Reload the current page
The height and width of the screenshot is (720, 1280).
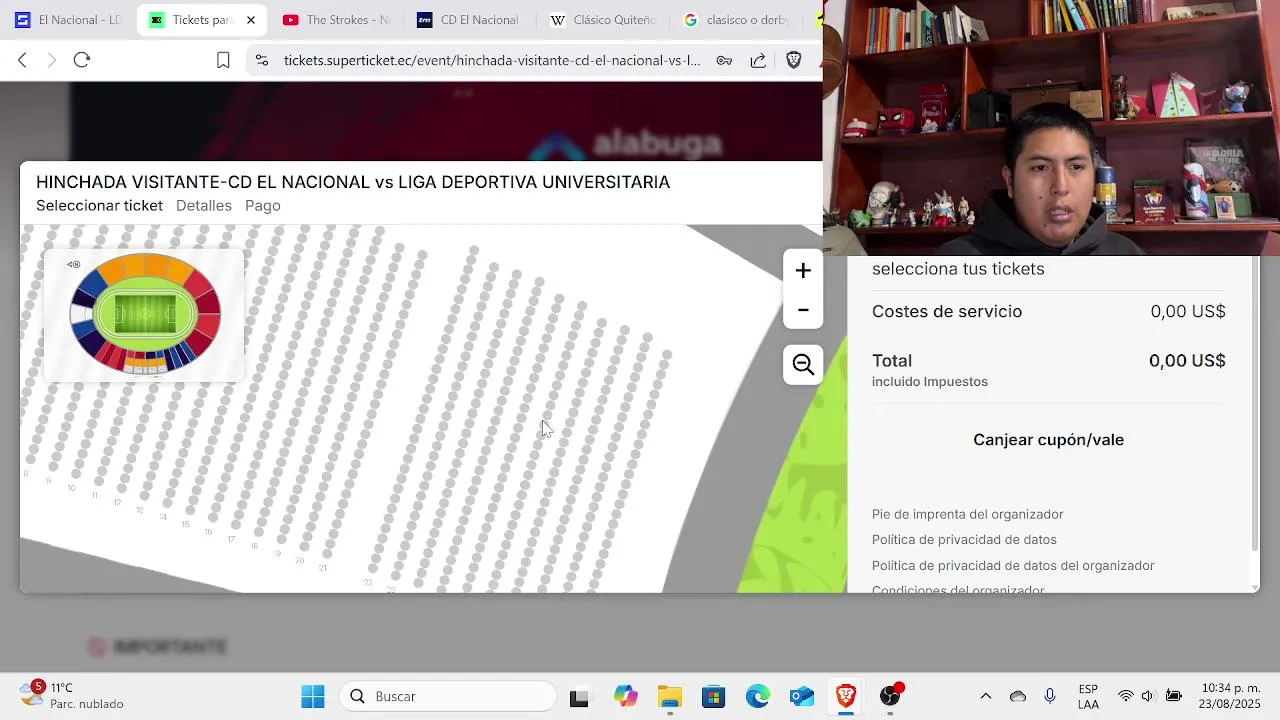[82, 60]
